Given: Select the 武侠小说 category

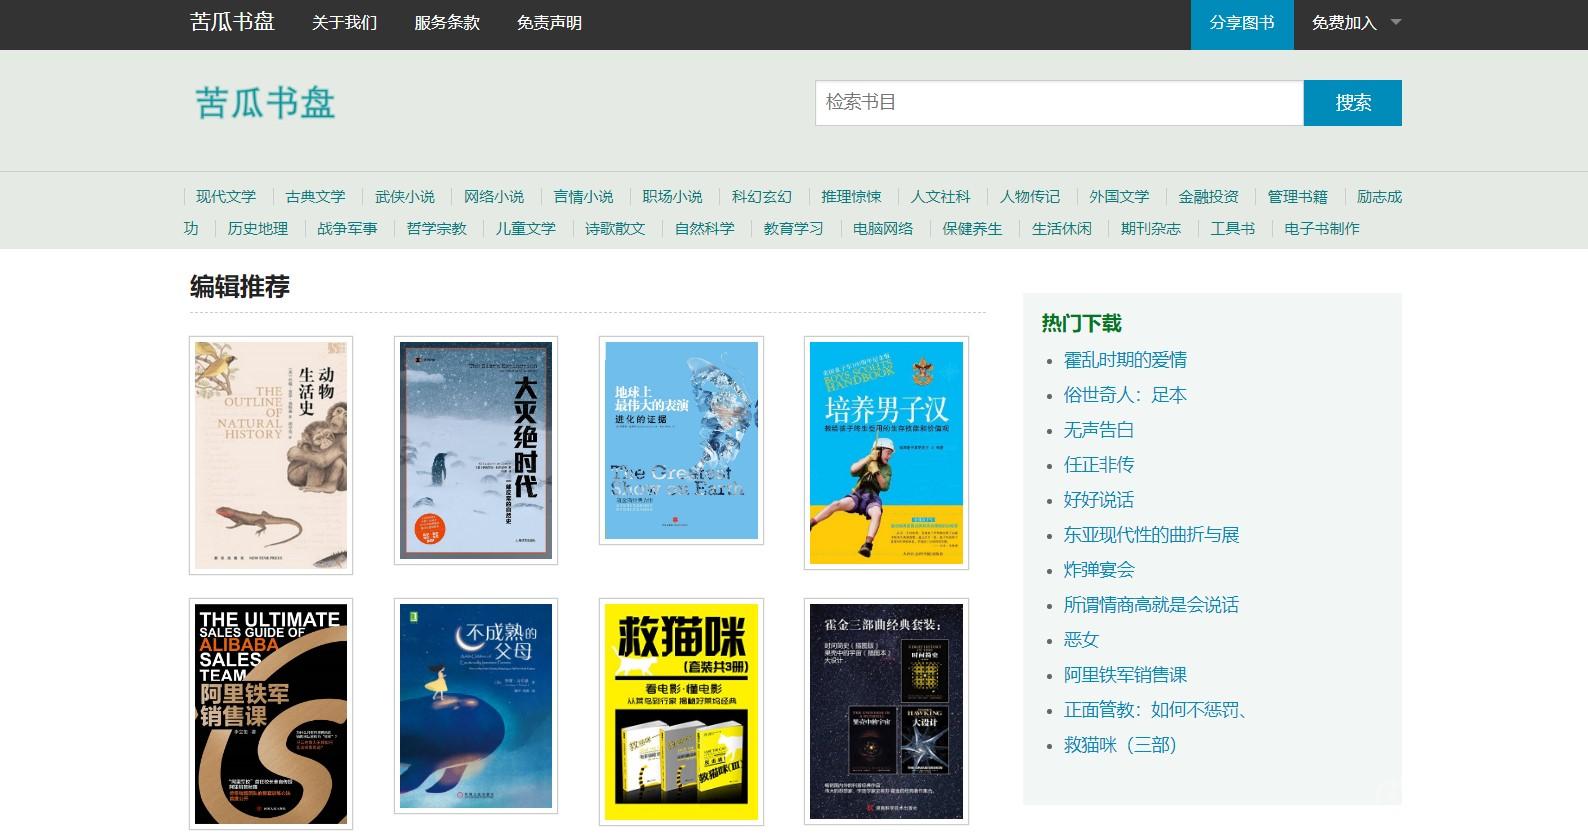Looking at the screenshot, I should coord(405,197).
